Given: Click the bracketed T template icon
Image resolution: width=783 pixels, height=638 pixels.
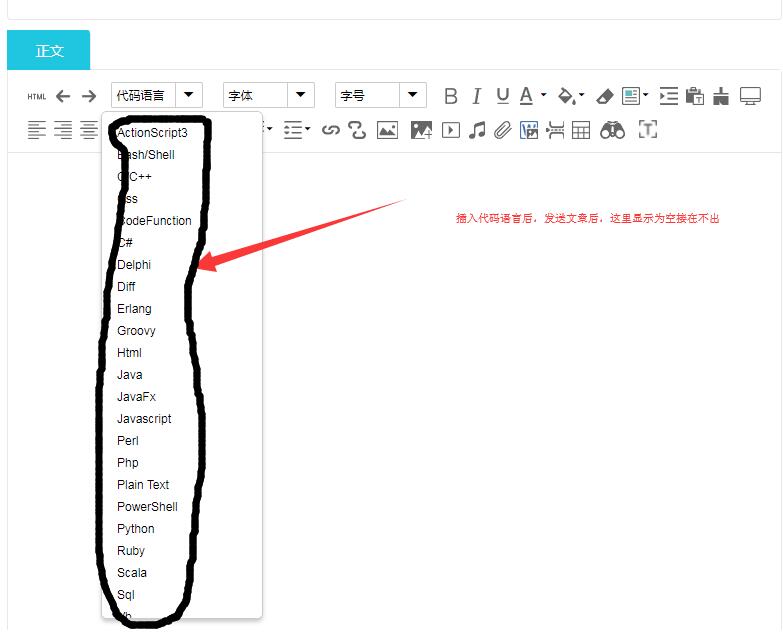Looking at the screenshot, I should (x=648, y=130).
